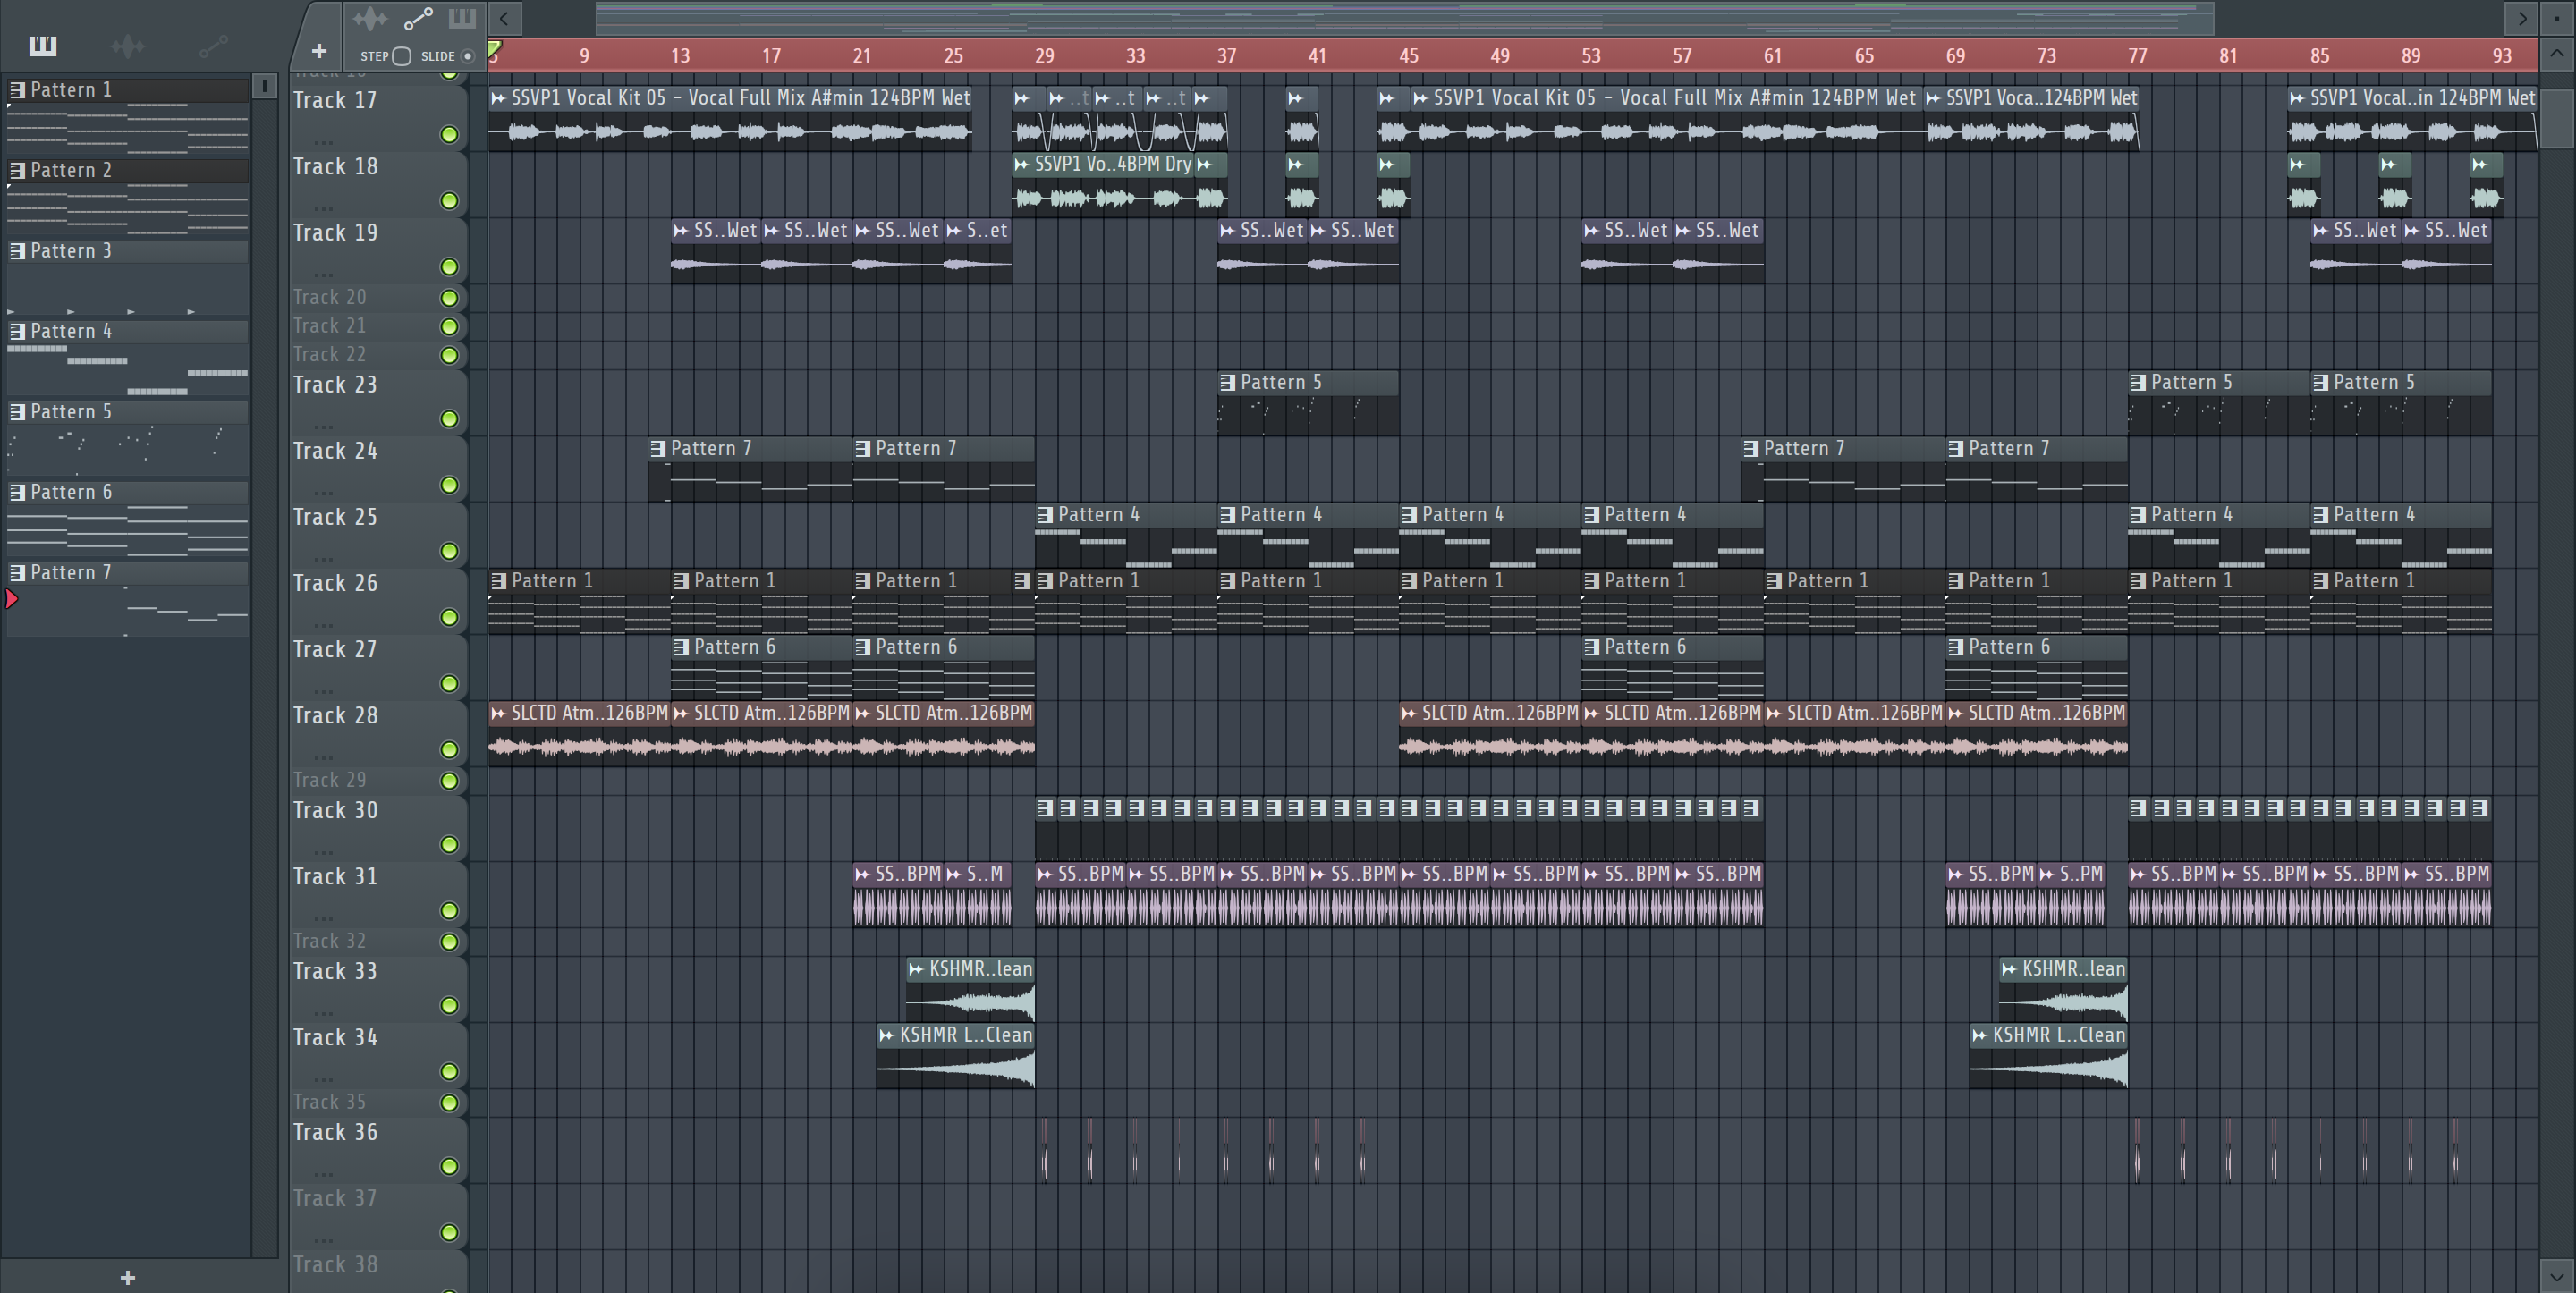The height and width of the screenshot is (1293, 2576).
Task: Mute Track 36 using its green LED
Action: click(450, 1167)
